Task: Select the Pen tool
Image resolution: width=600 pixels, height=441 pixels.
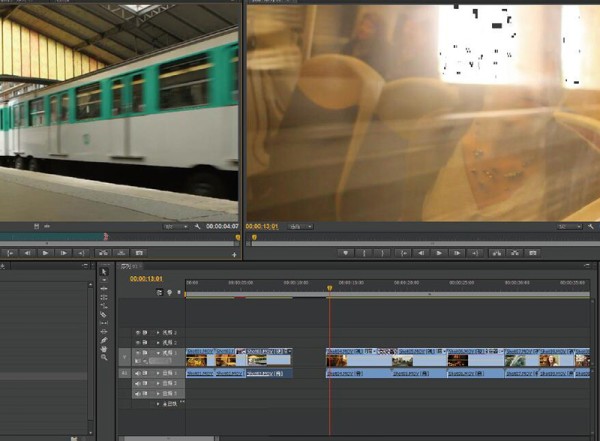Action: [104, 340]
